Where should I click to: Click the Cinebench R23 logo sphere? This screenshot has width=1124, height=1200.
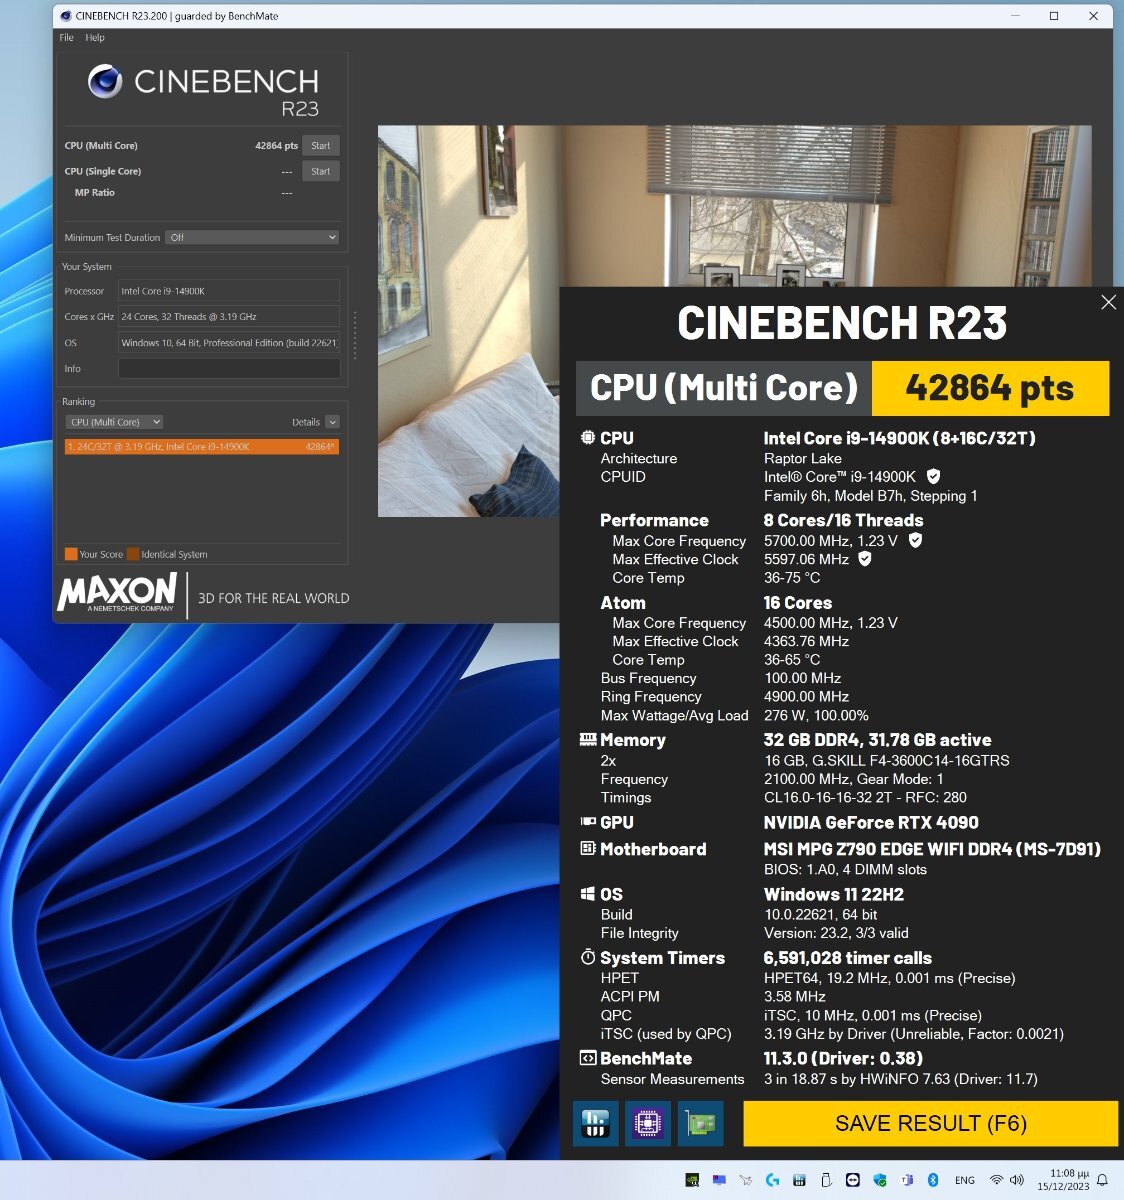point(105,81)
